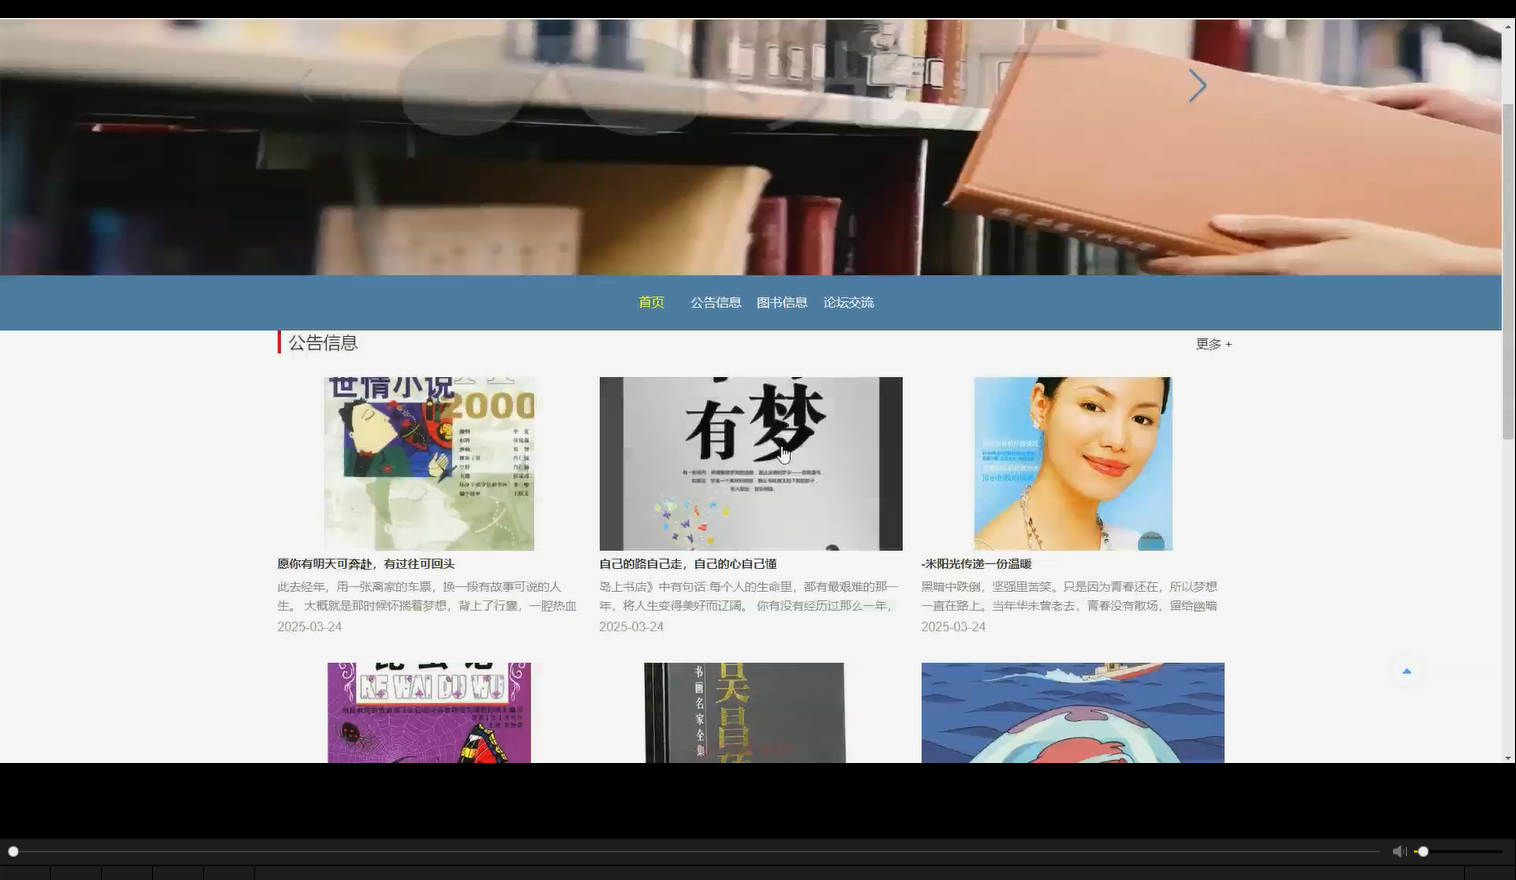Viewport: 1516px width, 880px height.
Task: Click the woman portrait cover image
Action: [x=1073, y=464]
